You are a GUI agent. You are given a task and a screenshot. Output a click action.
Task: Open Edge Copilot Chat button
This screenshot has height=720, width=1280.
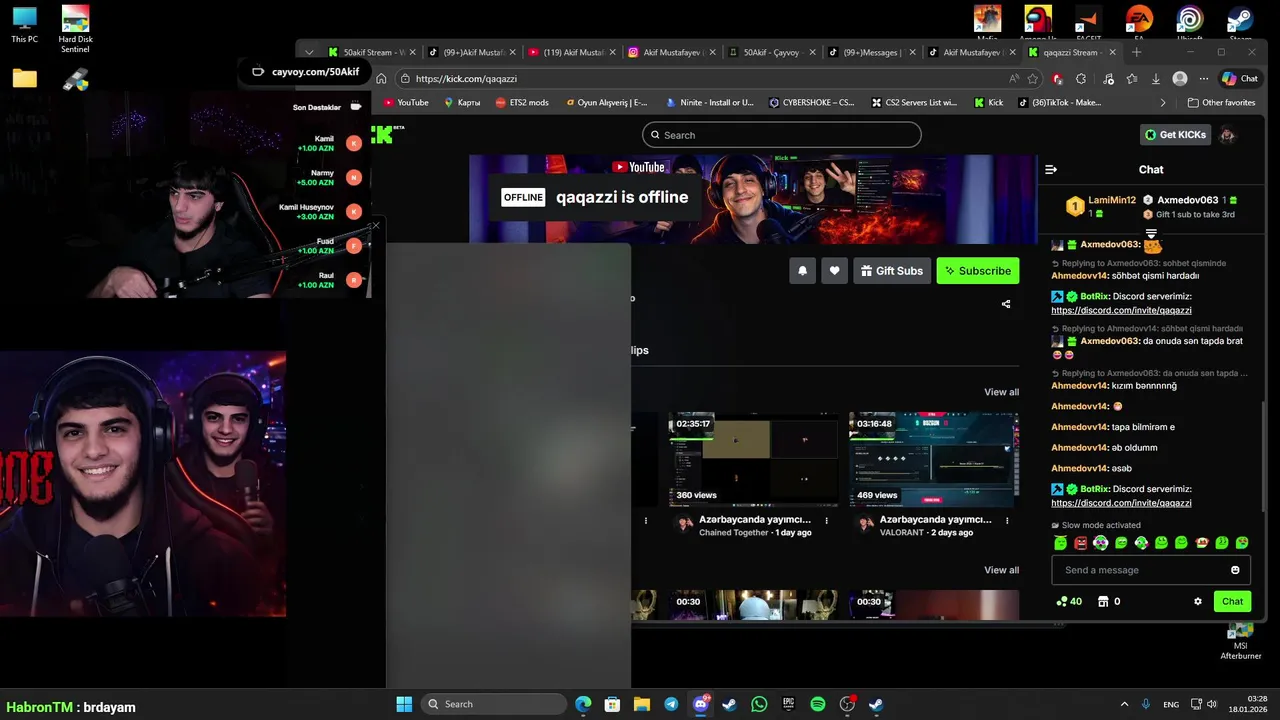(1240, 79)
